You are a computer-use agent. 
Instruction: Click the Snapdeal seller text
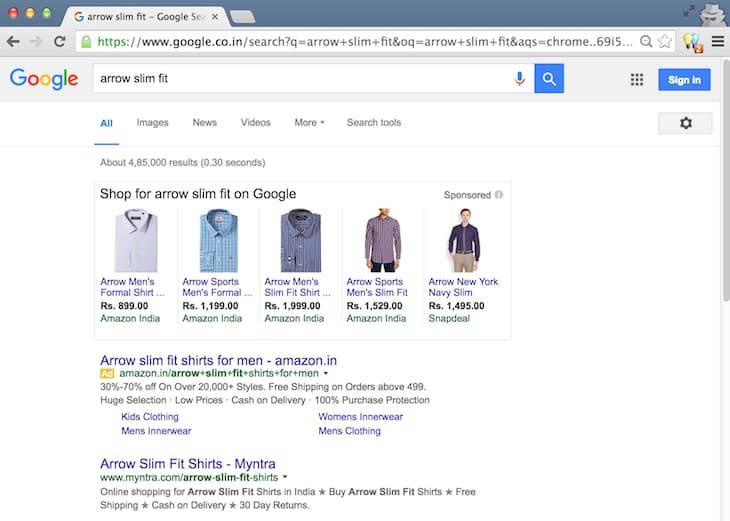tap(449, 318)
